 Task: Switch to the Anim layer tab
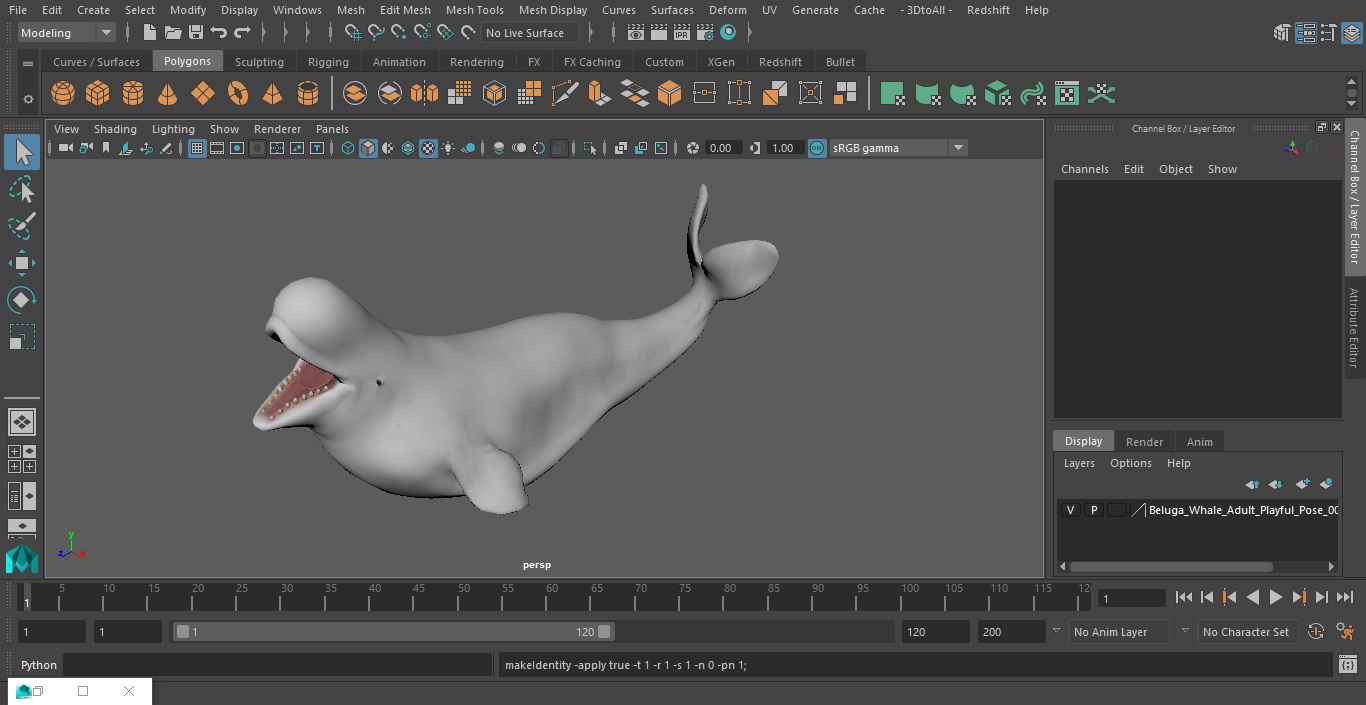click(x=1199, y=442)
